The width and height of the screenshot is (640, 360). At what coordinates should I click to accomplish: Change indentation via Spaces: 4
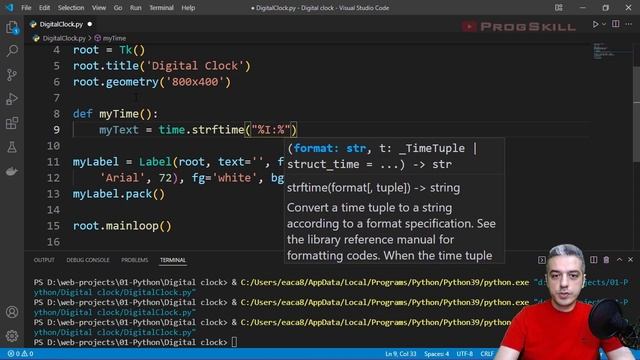[x=436, y=353]
